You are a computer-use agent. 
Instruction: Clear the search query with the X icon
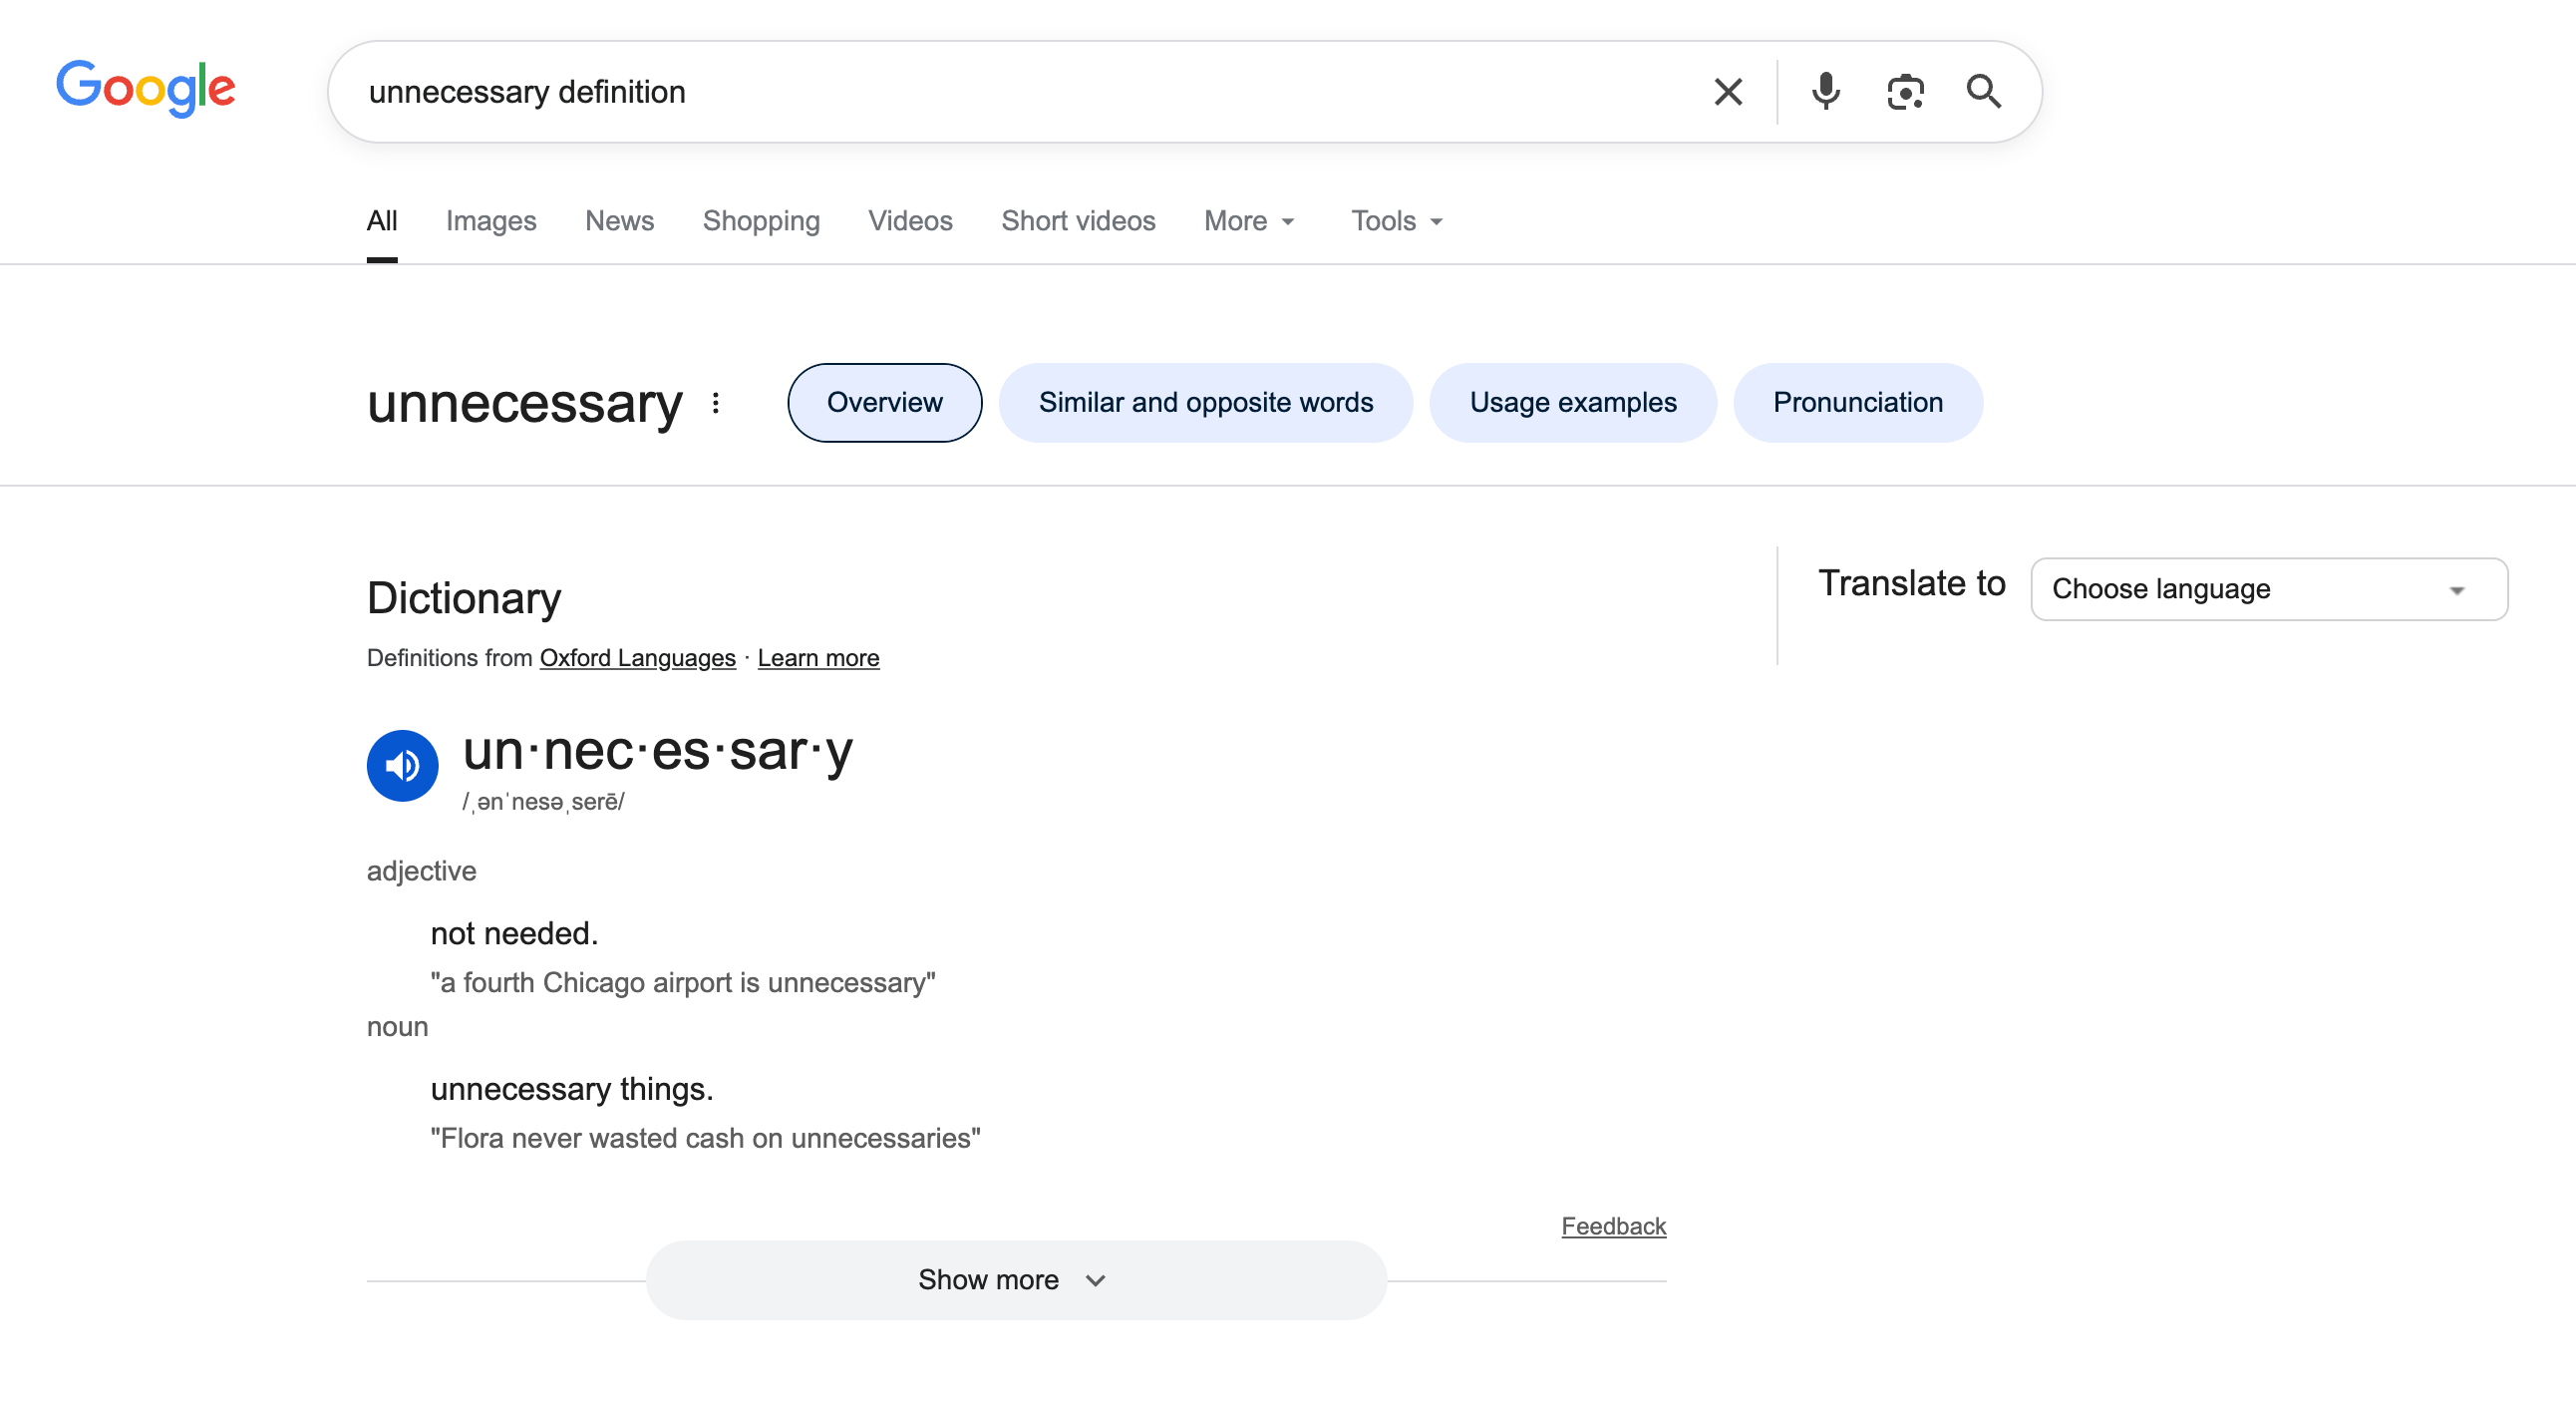click(x=1727, y=91)
